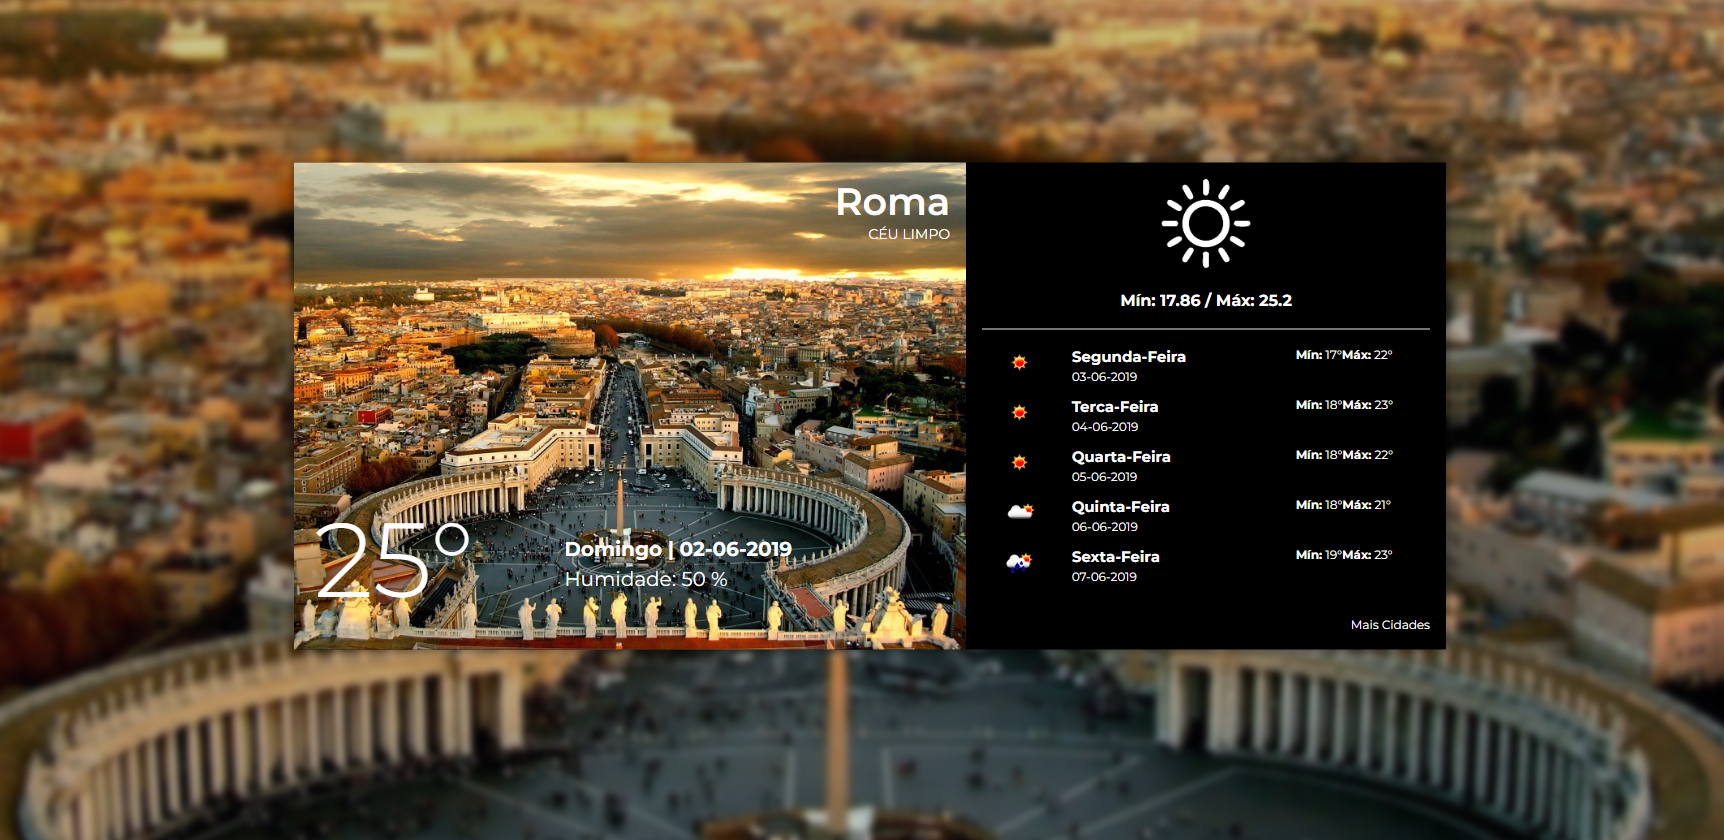Click Mín: 18° Máx: 23° for Terca-Feira

[x=1344, y=405]
